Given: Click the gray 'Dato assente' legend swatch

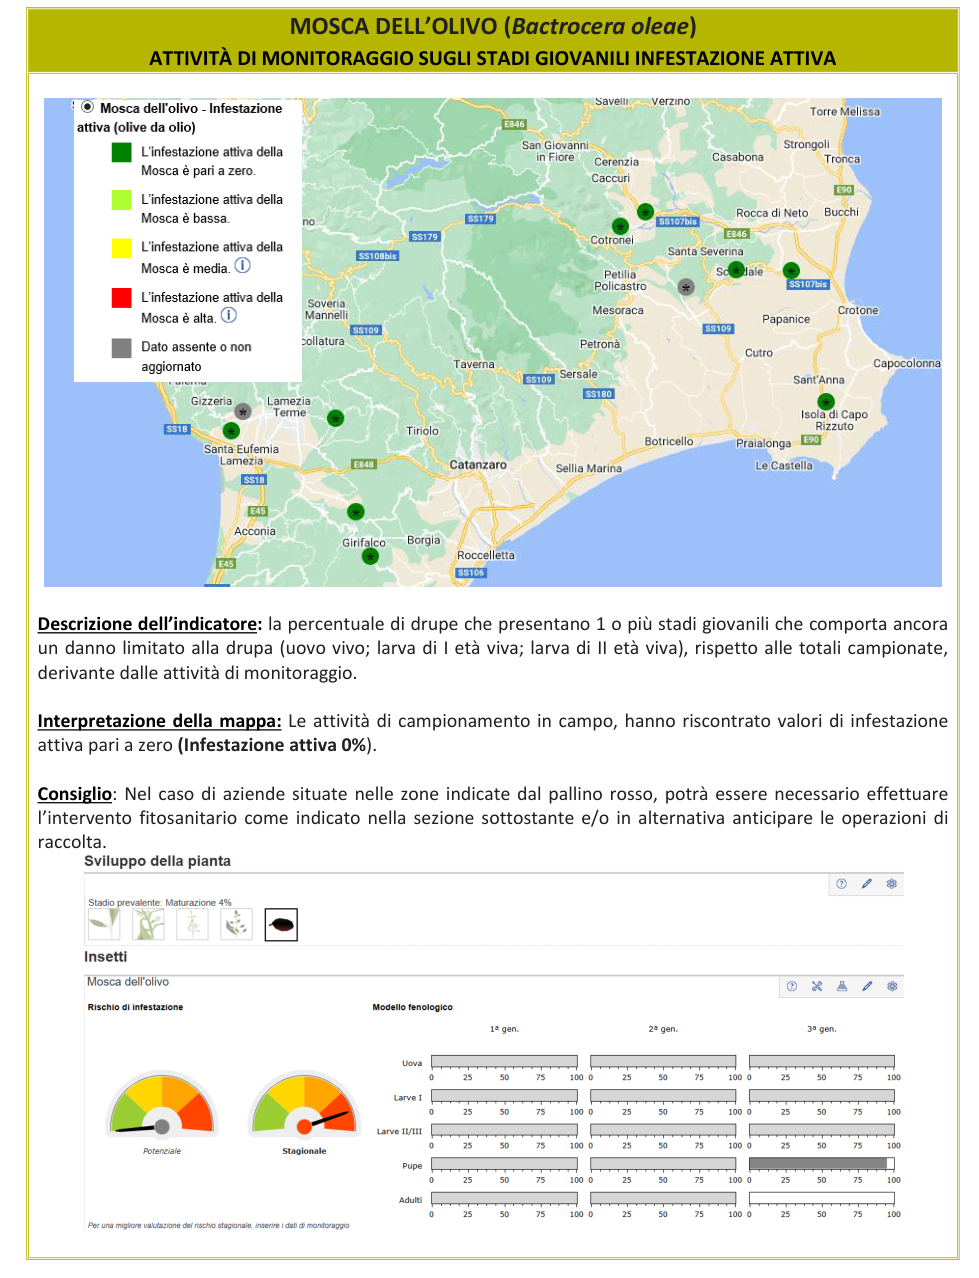Looking at the screenshot, I should pos(122,347).
